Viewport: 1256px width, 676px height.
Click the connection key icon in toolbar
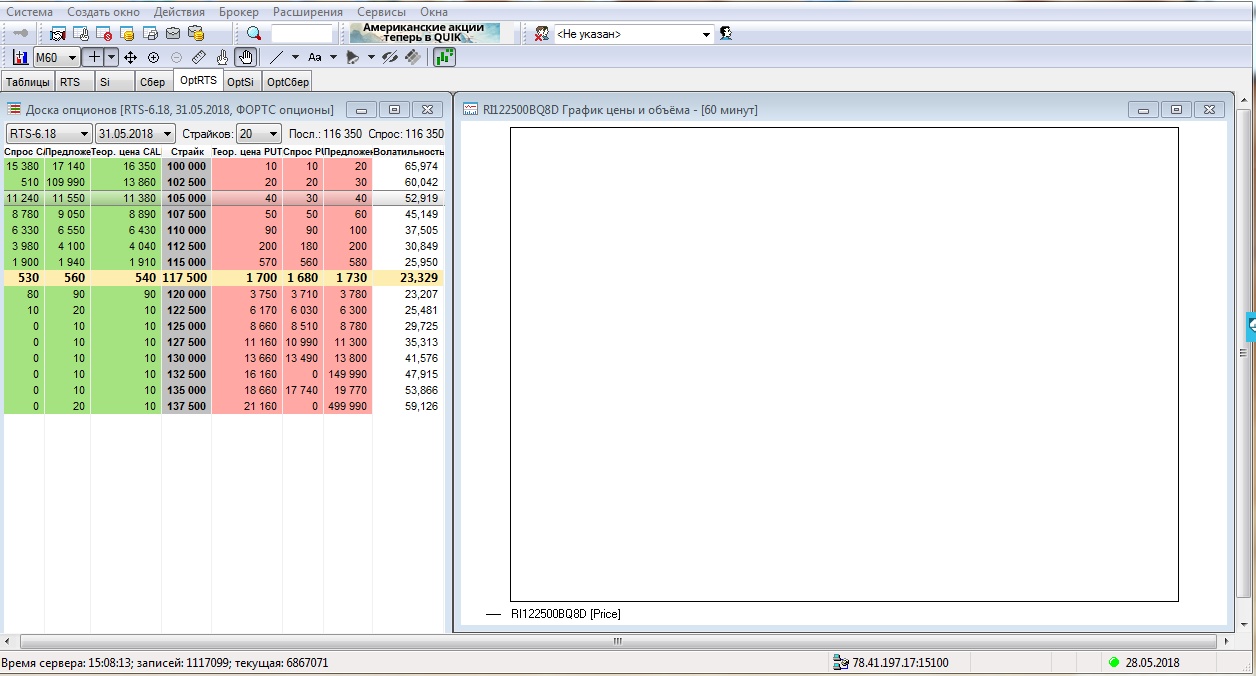20,34
